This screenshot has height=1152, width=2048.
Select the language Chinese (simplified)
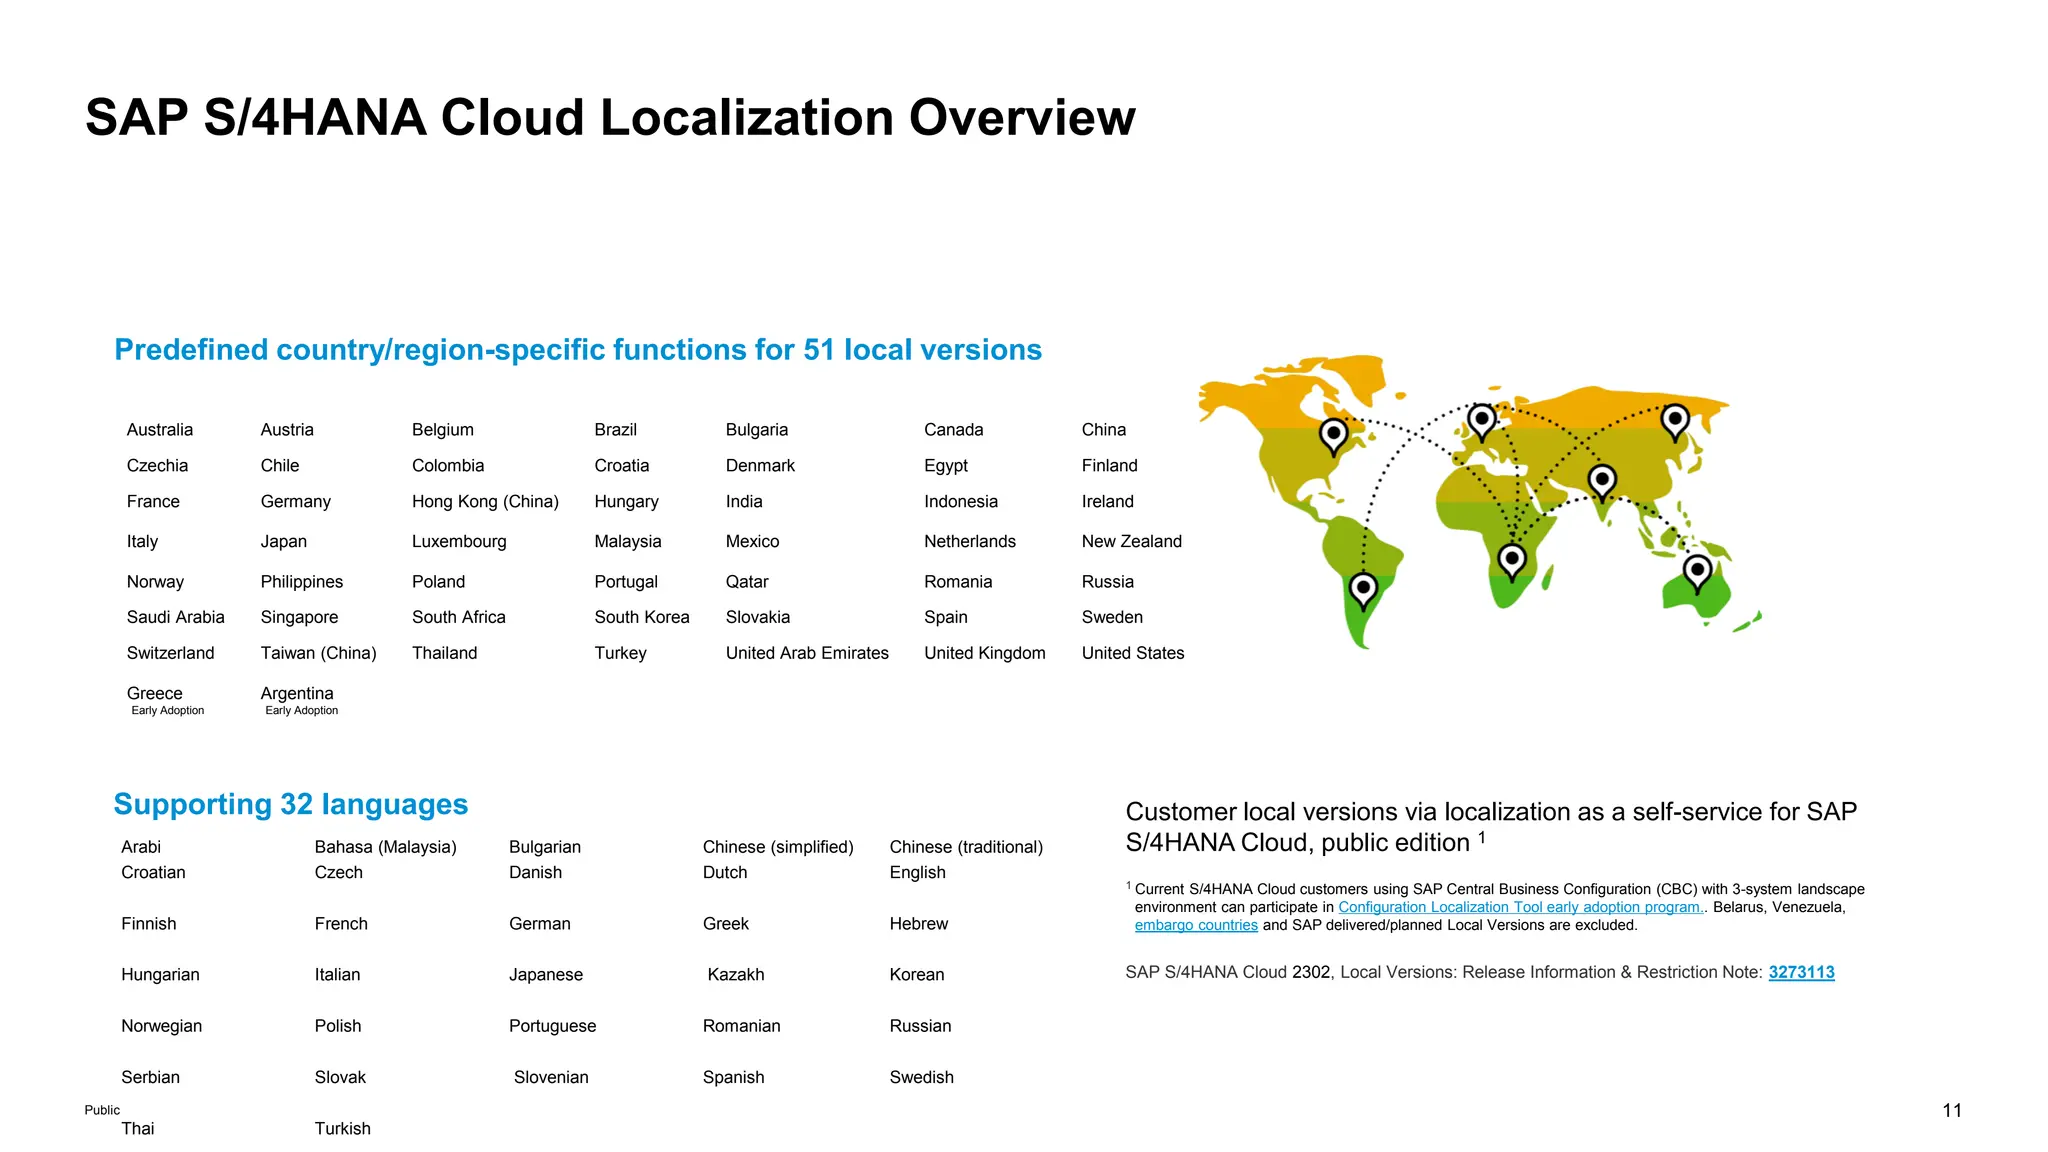778,847
